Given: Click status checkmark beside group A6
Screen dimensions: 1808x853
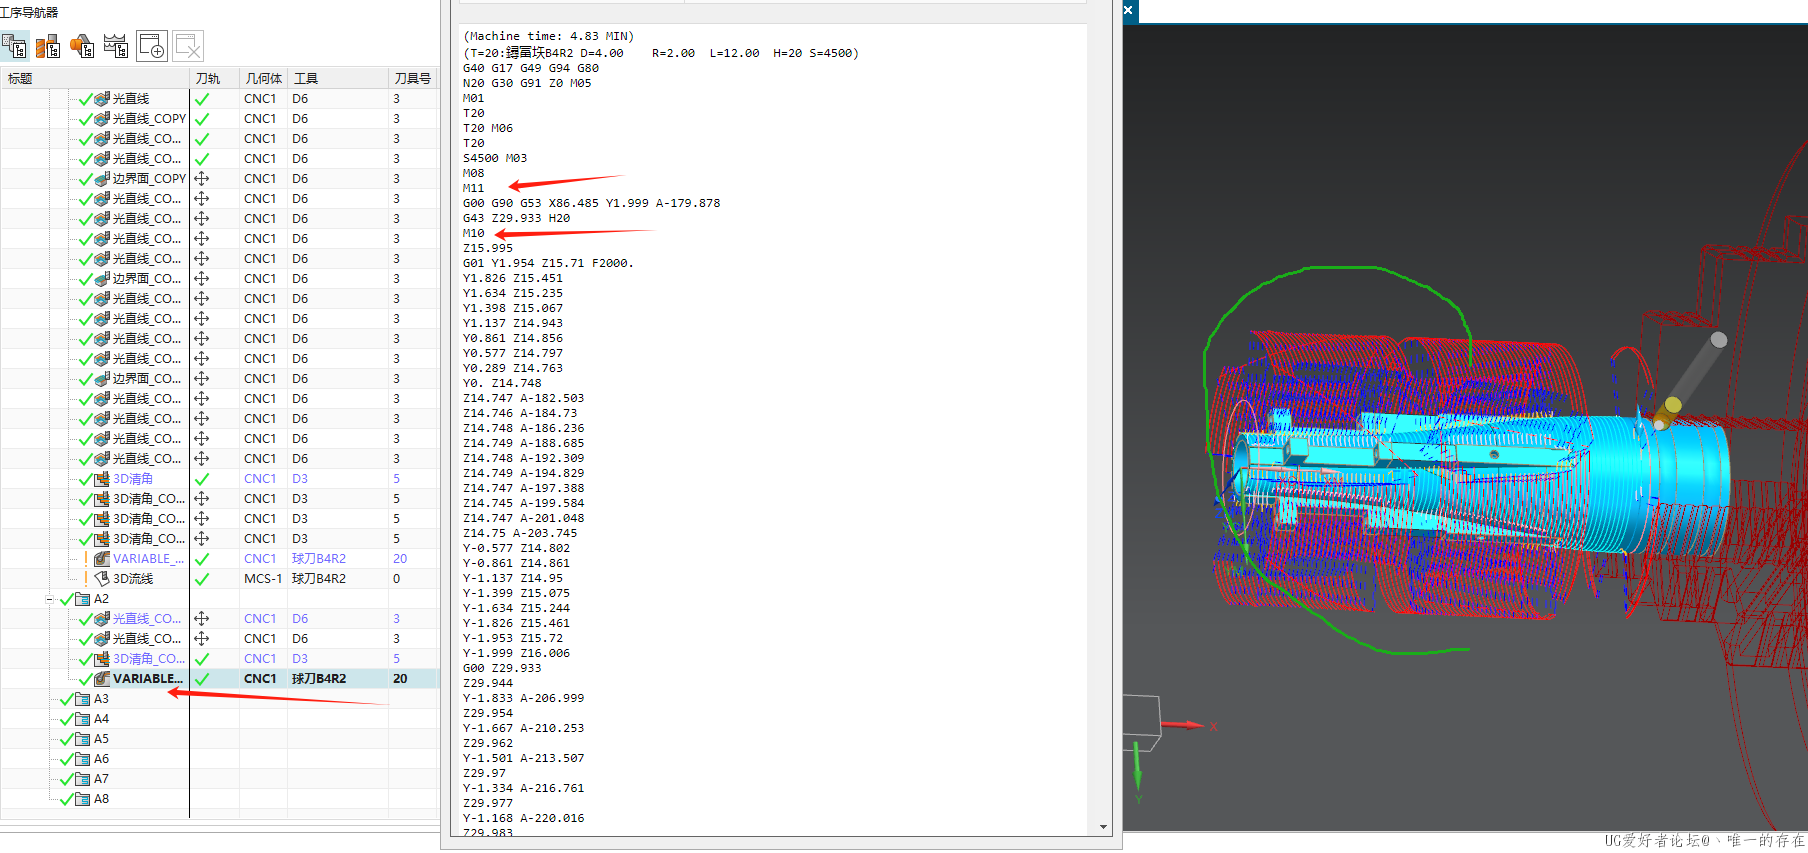Looking at the screenshot, I should click(67, 759).
